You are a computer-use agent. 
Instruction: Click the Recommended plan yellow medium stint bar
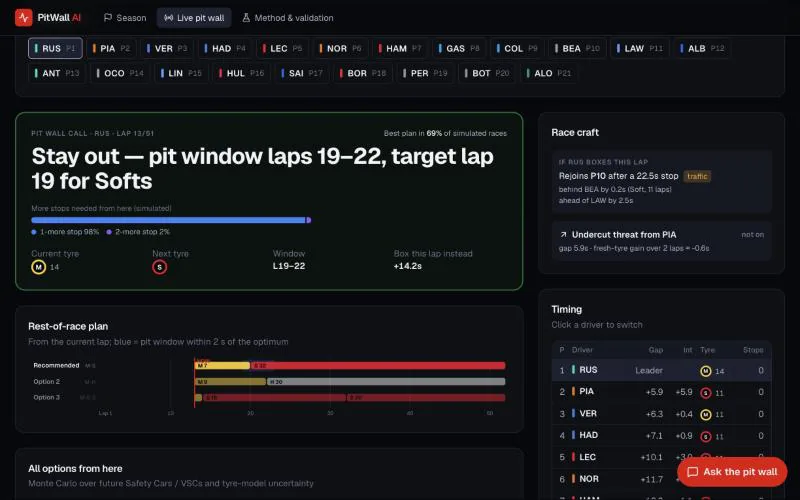click(x=222, y=366)
